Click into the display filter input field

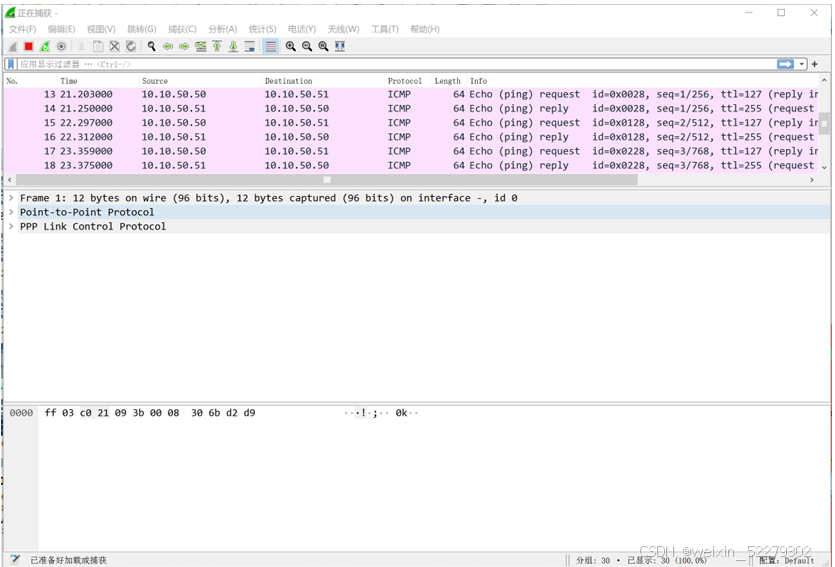397,64
